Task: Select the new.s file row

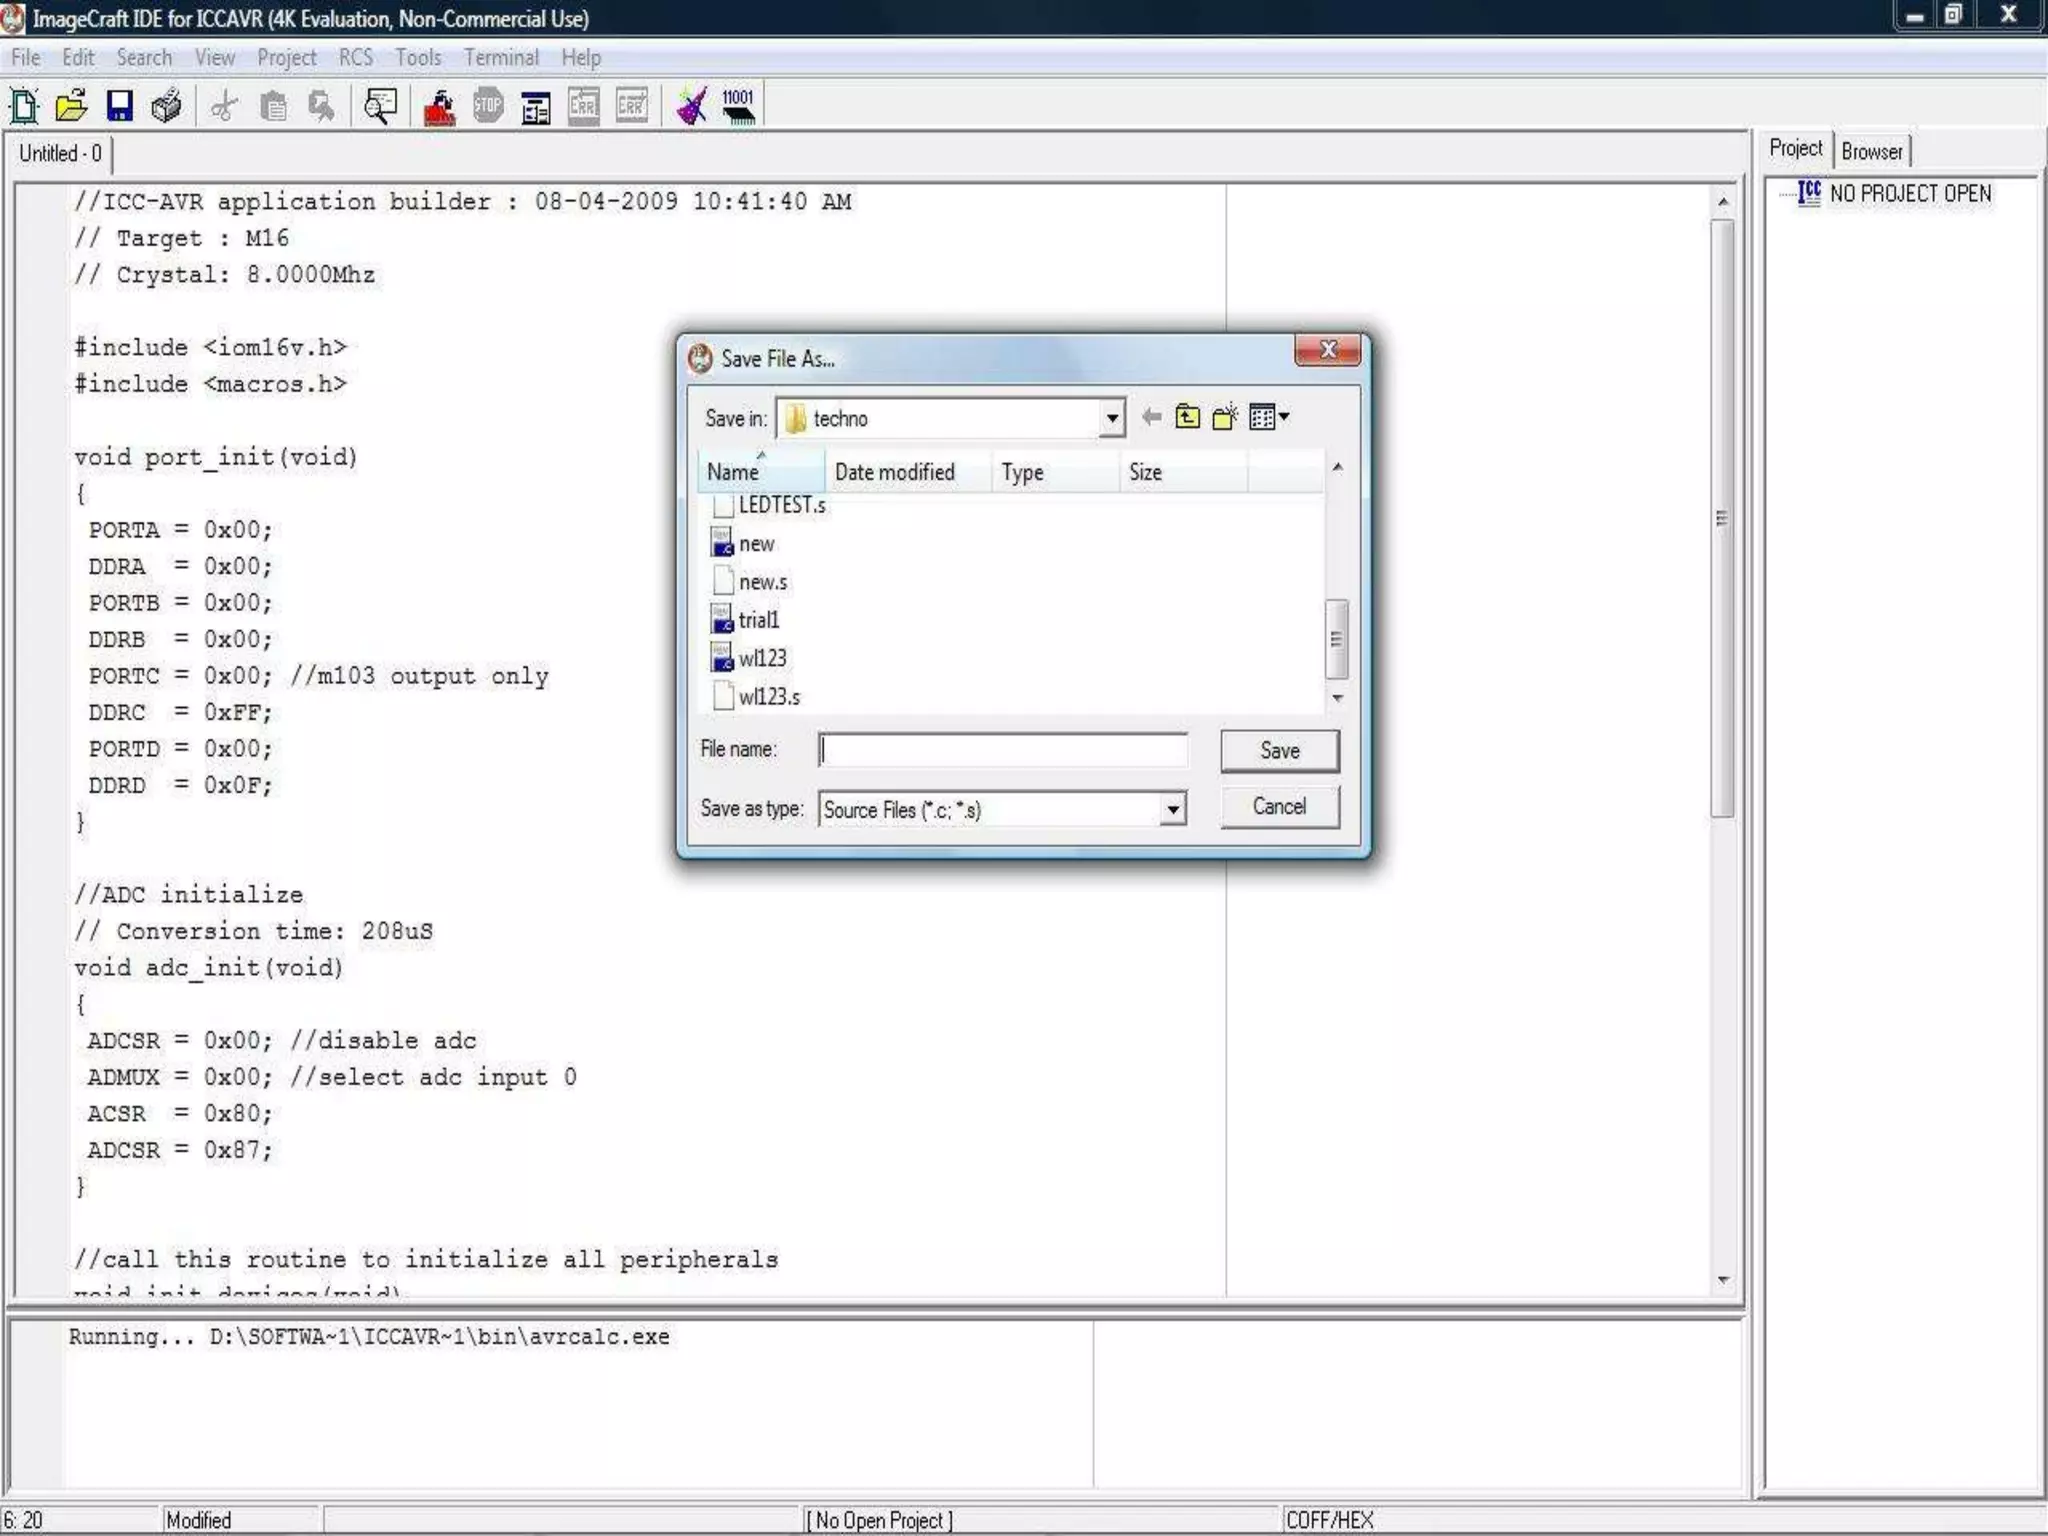Action: coord(750,581)
